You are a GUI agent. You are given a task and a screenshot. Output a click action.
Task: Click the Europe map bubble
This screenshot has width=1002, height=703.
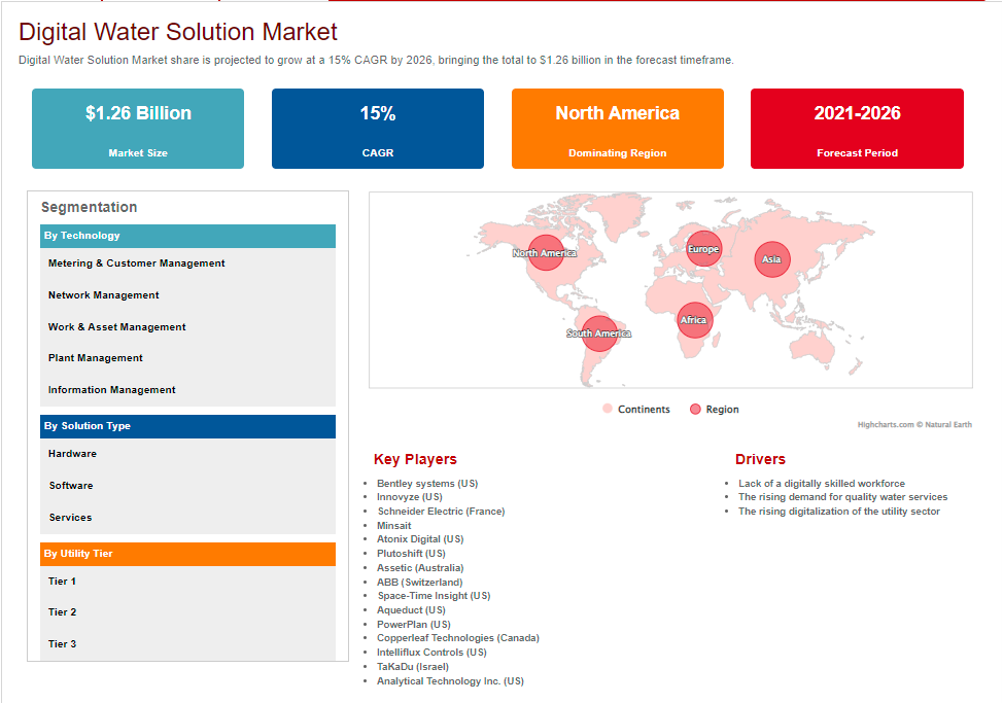tap(704, 249)
